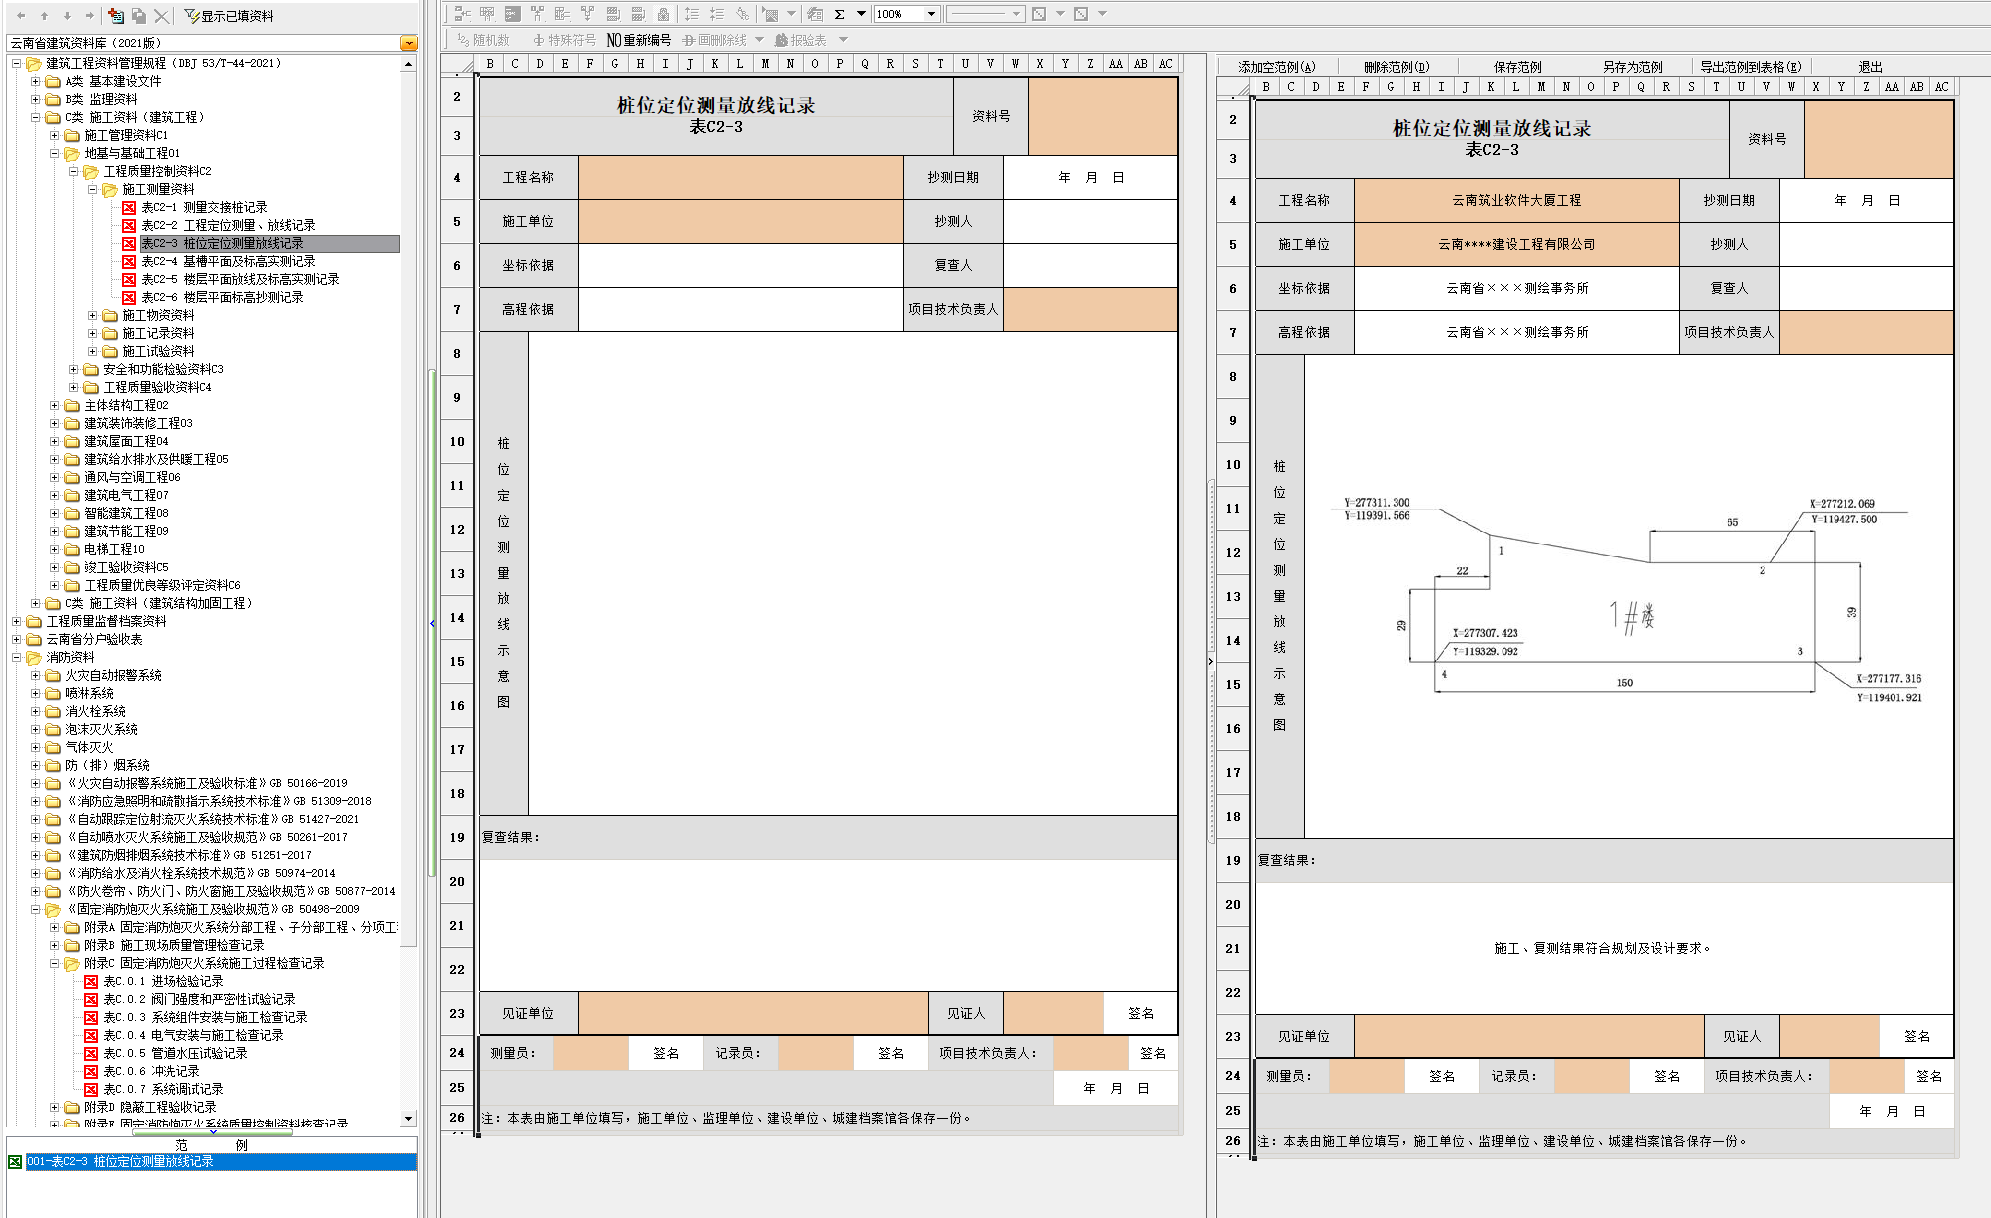Click the copy icon in the tree toolbar
This screenshot has height=1218, width=1991.
click(x=139, y=15)
